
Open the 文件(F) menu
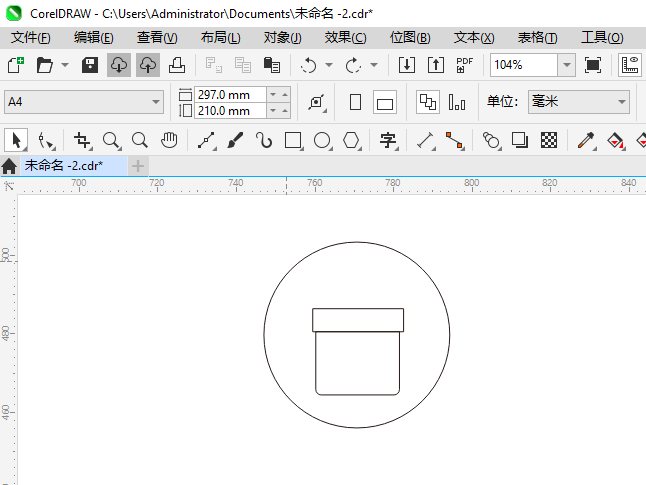[30, 37]
